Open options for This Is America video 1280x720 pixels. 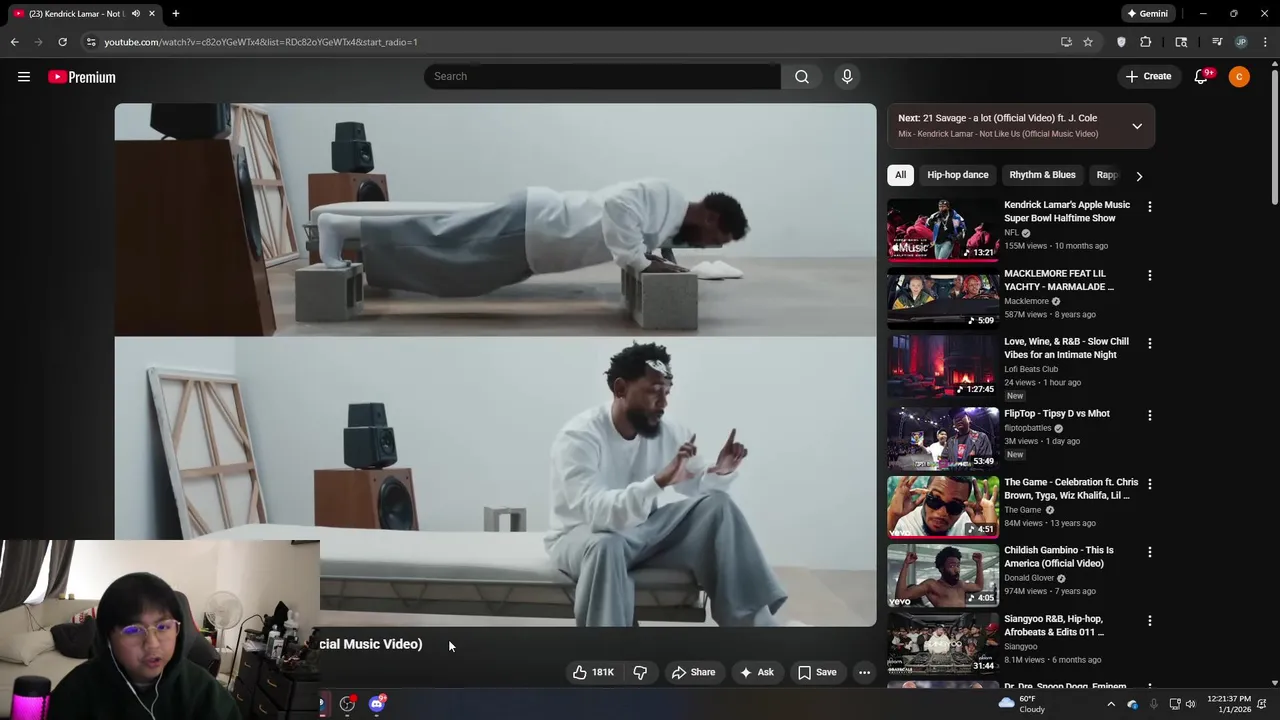pos(1150,552)
